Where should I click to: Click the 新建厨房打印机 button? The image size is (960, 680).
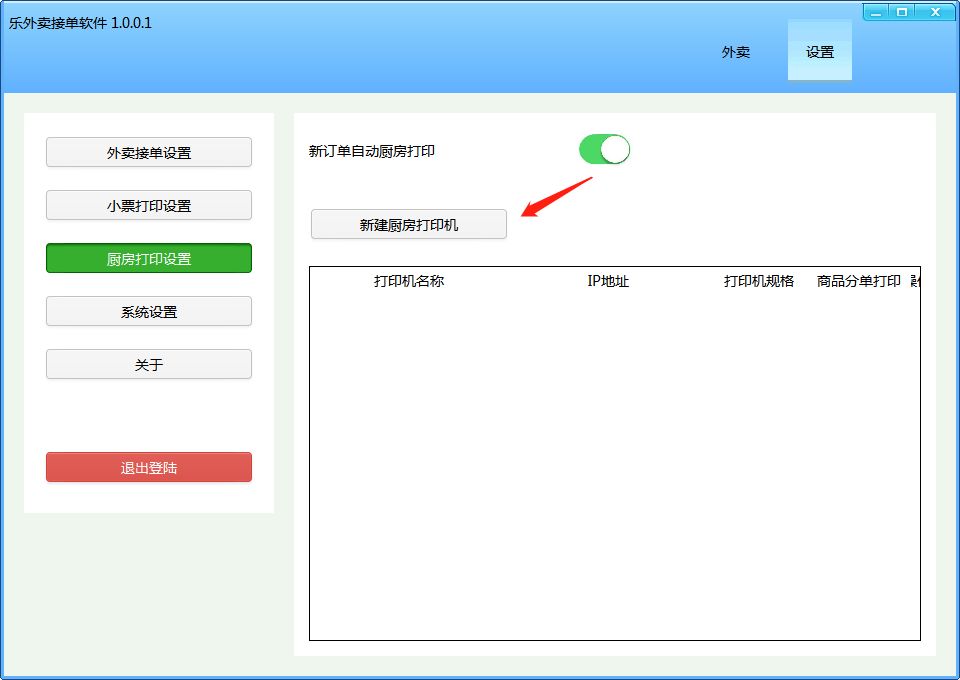point(409,225)
